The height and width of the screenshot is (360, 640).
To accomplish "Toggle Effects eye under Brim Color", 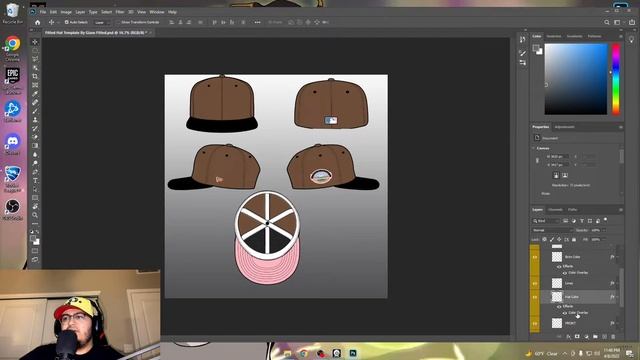I will tap(559, 267).
